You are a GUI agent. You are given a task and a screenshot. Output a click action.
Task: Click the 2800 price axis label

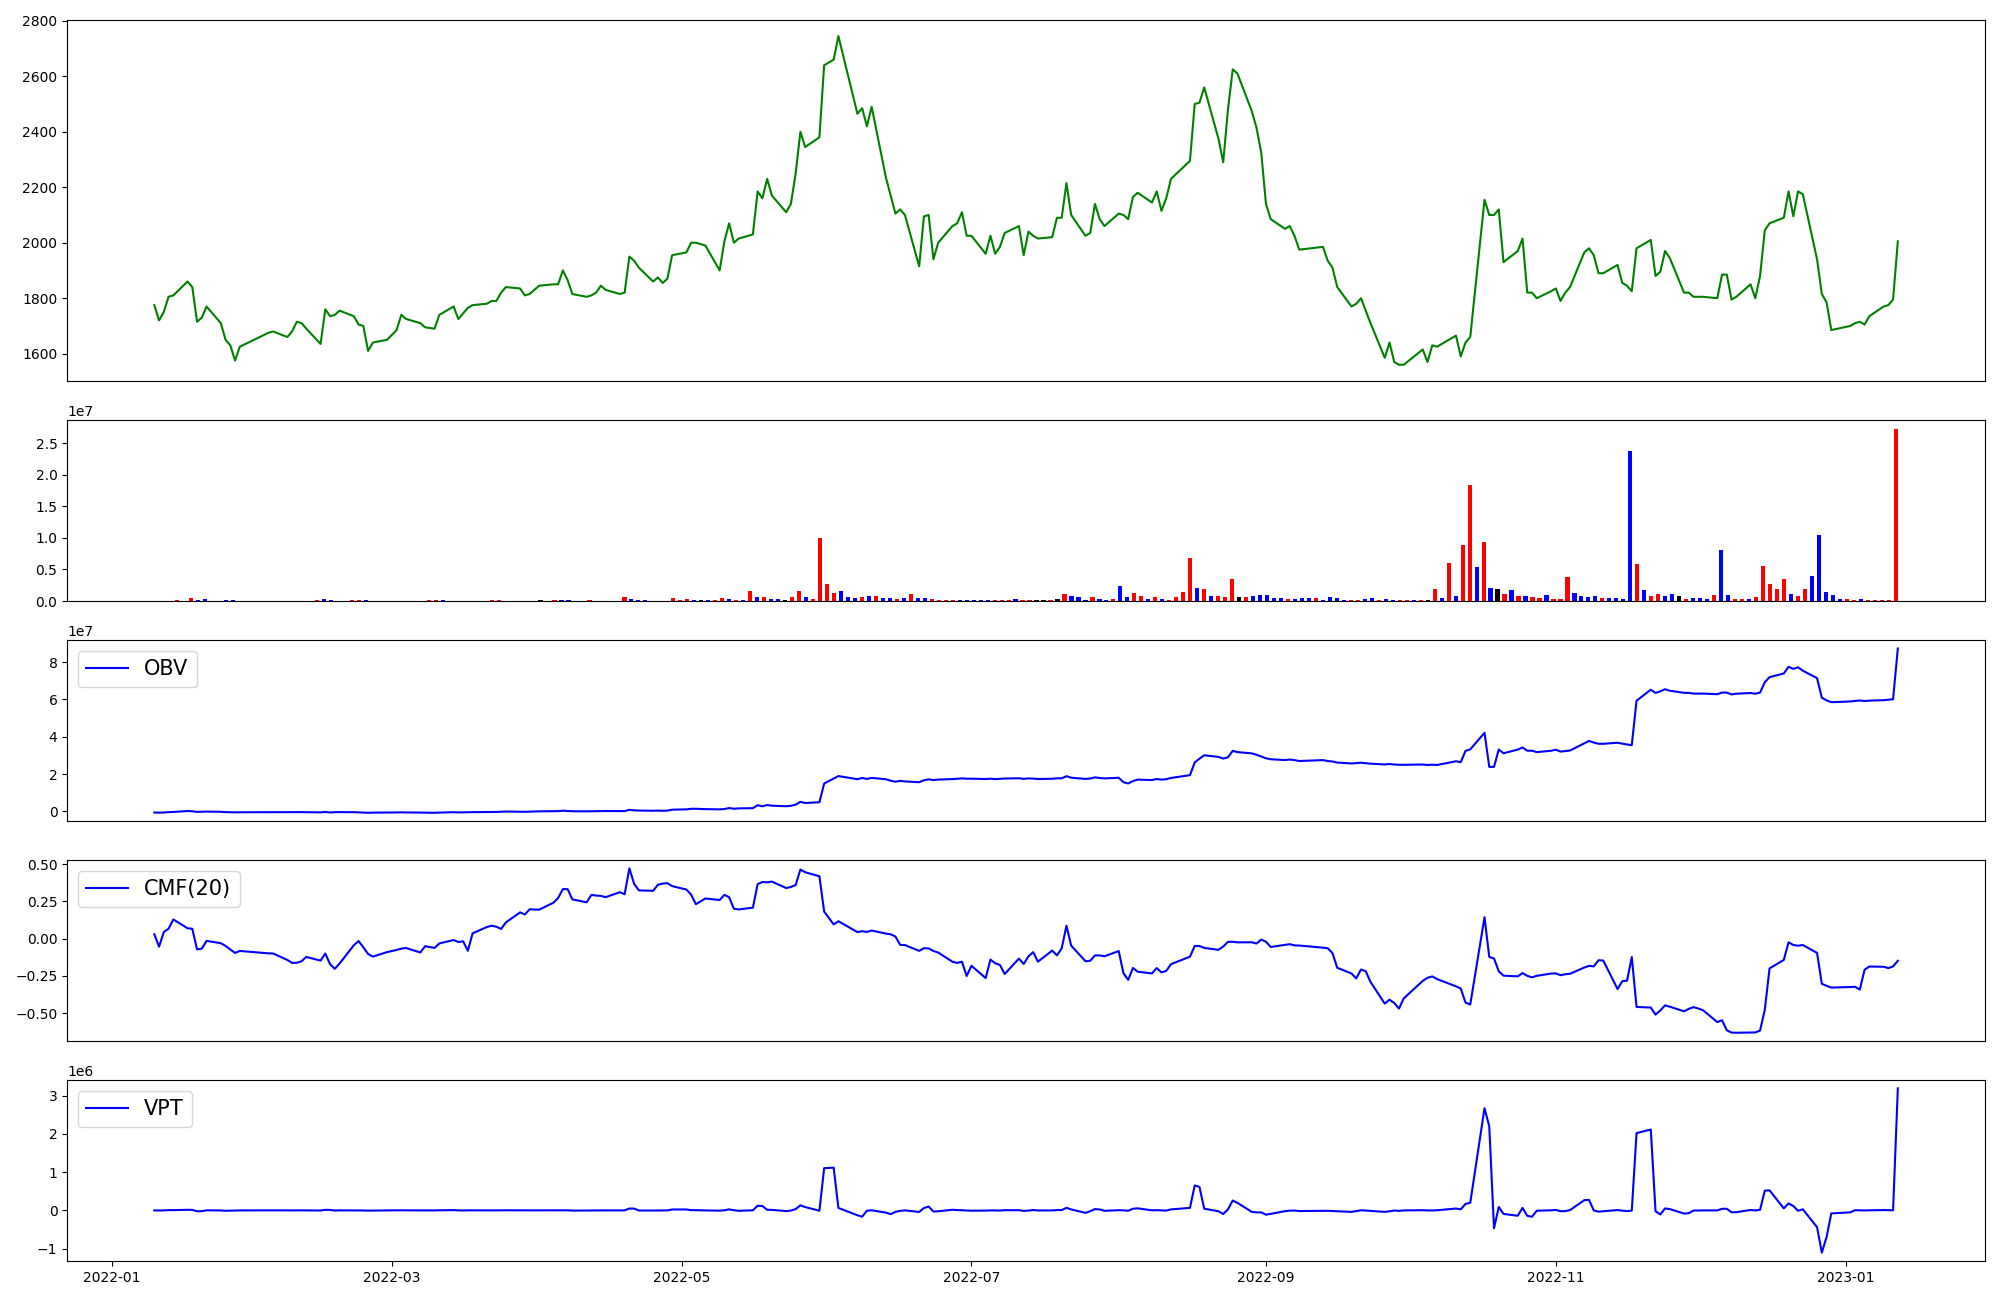point(41,21)
